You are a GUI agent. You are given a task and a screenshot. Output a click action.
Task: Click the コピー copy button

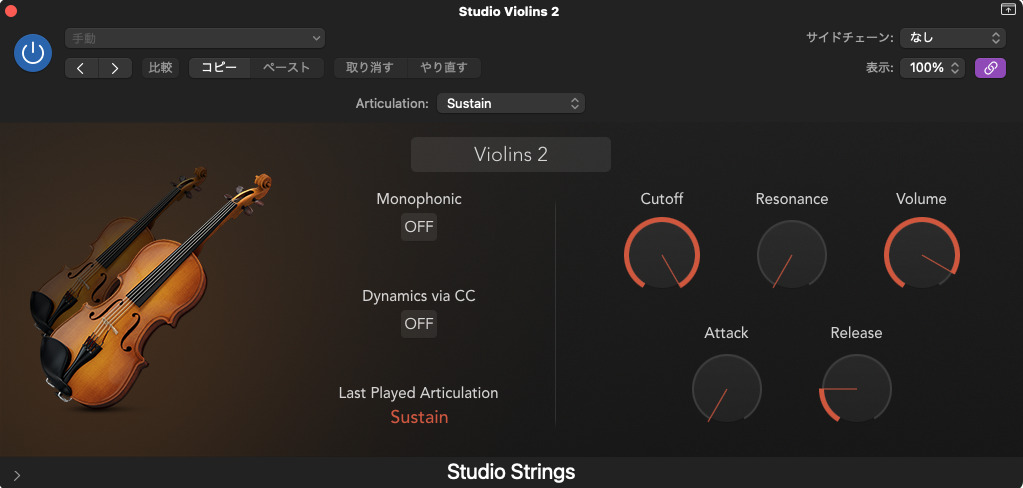(219, 68)
